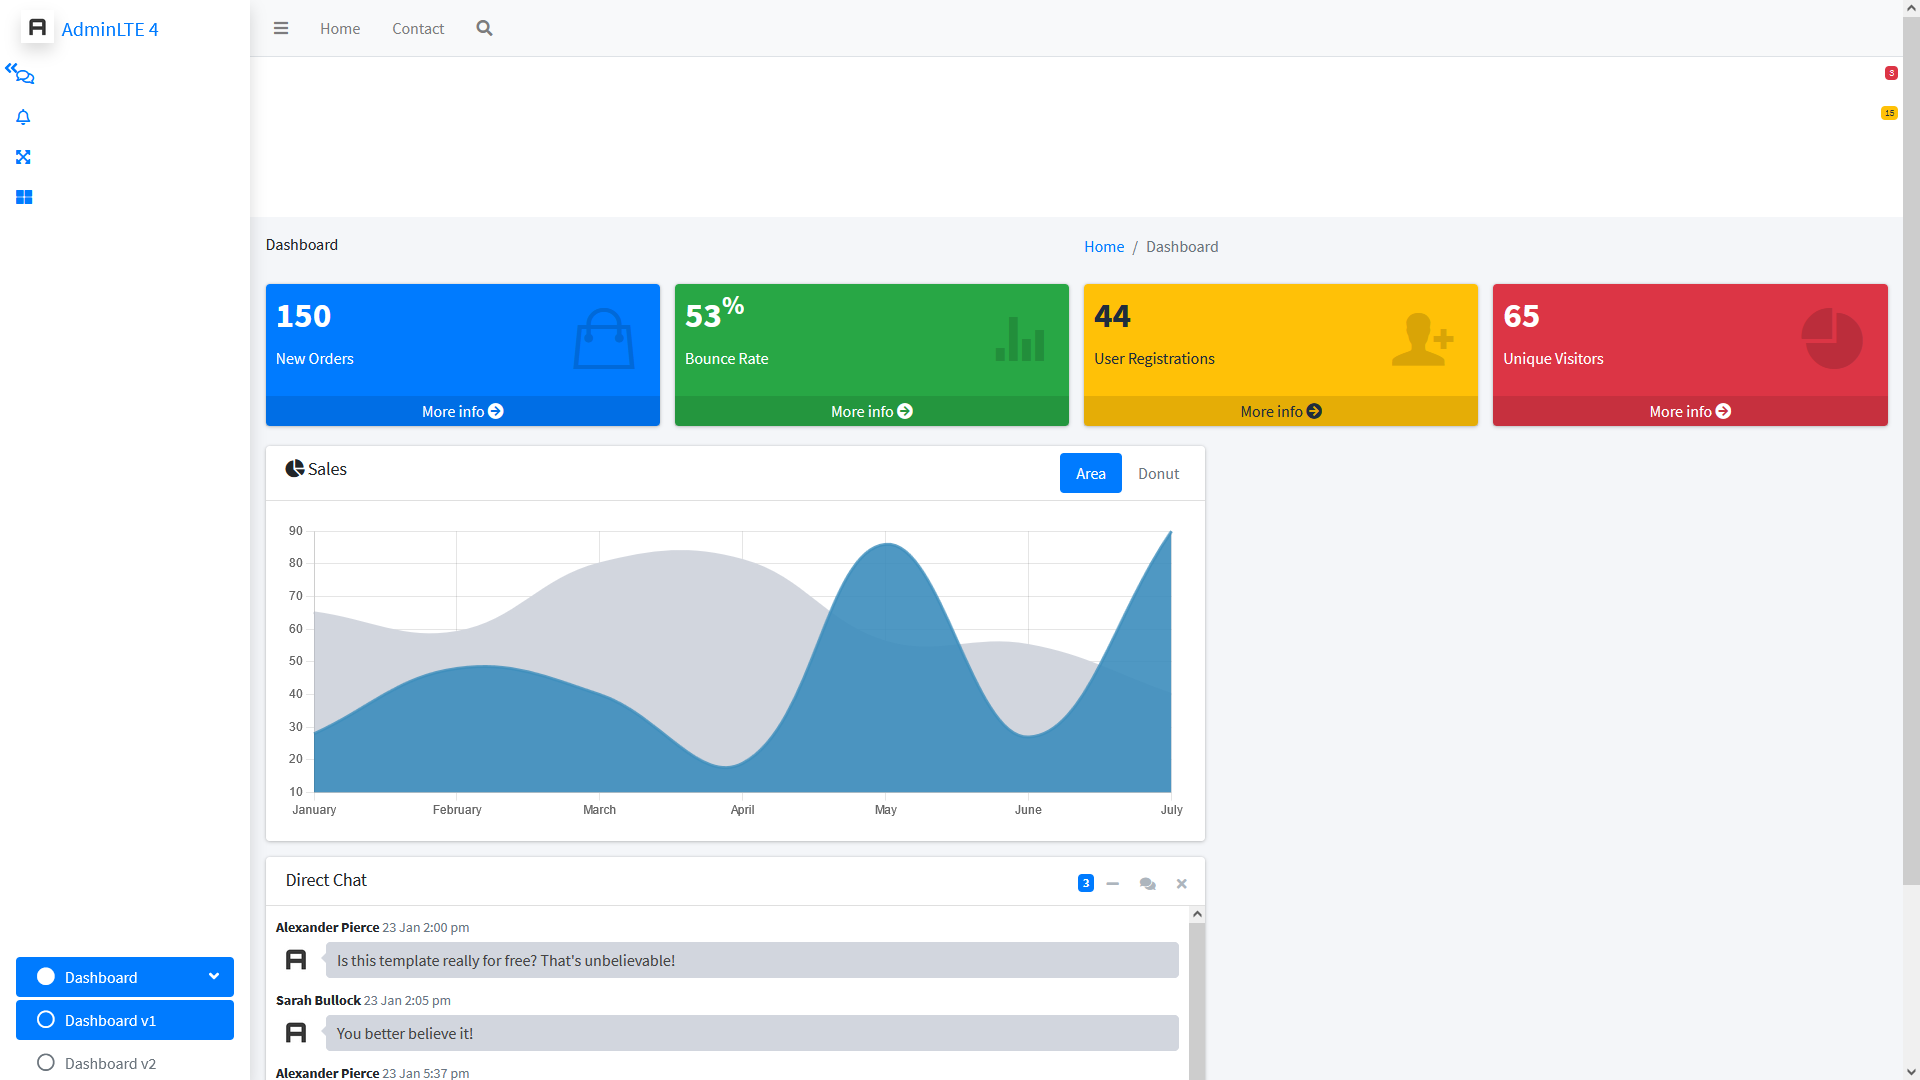
Task: Open the chat messages icon in sidebar
Action: [24, 76]
